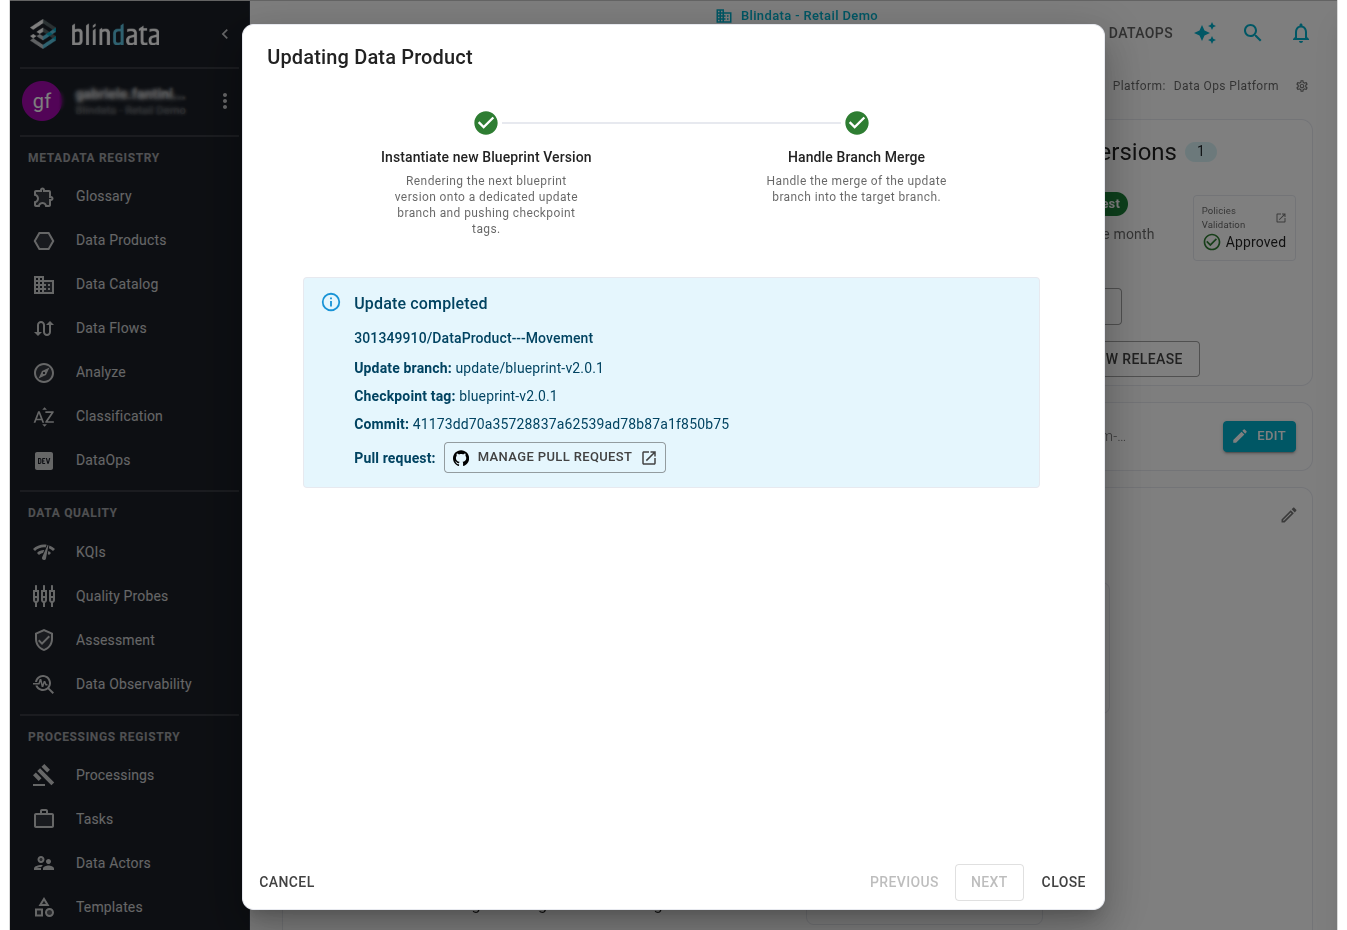The width and height of the screenshot is (1347, 930).
Task: Click the blindata logo
Action: coord(94,35)
